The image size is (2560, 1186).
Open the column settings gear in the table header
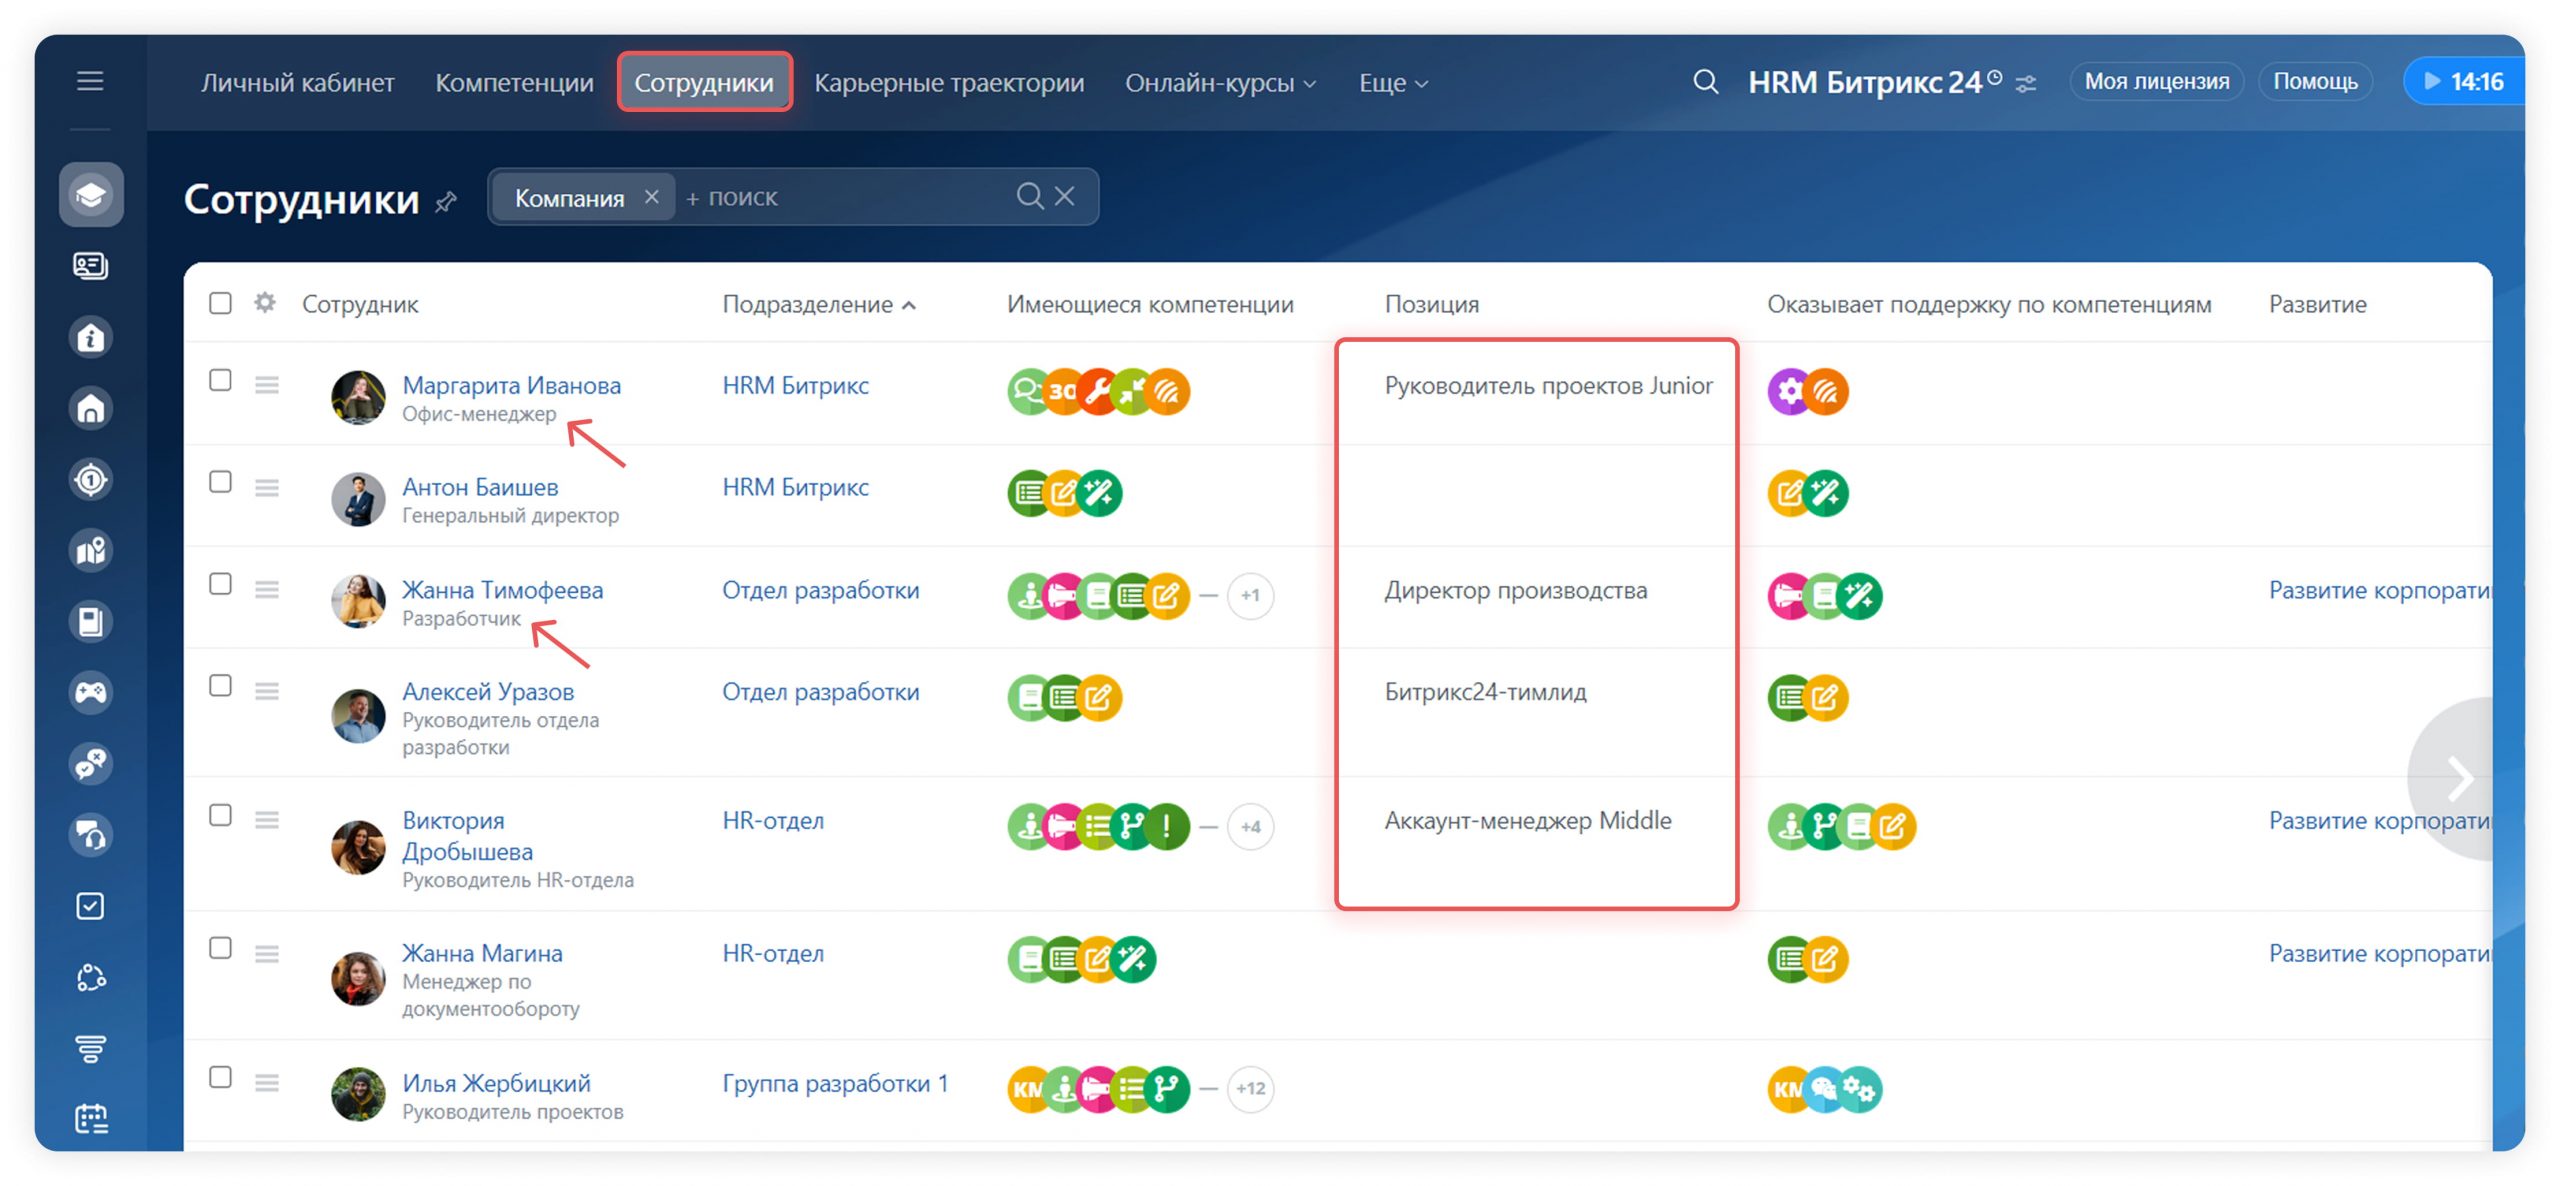[x=264, y=304]
